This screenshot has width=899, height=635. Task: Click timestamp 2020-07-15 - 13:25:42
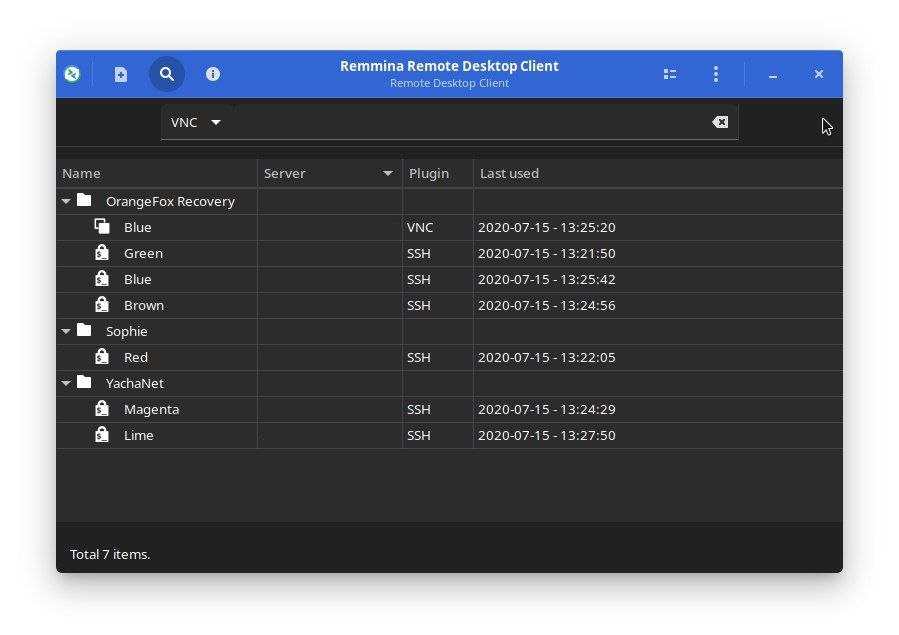click(x=546, y=280)
